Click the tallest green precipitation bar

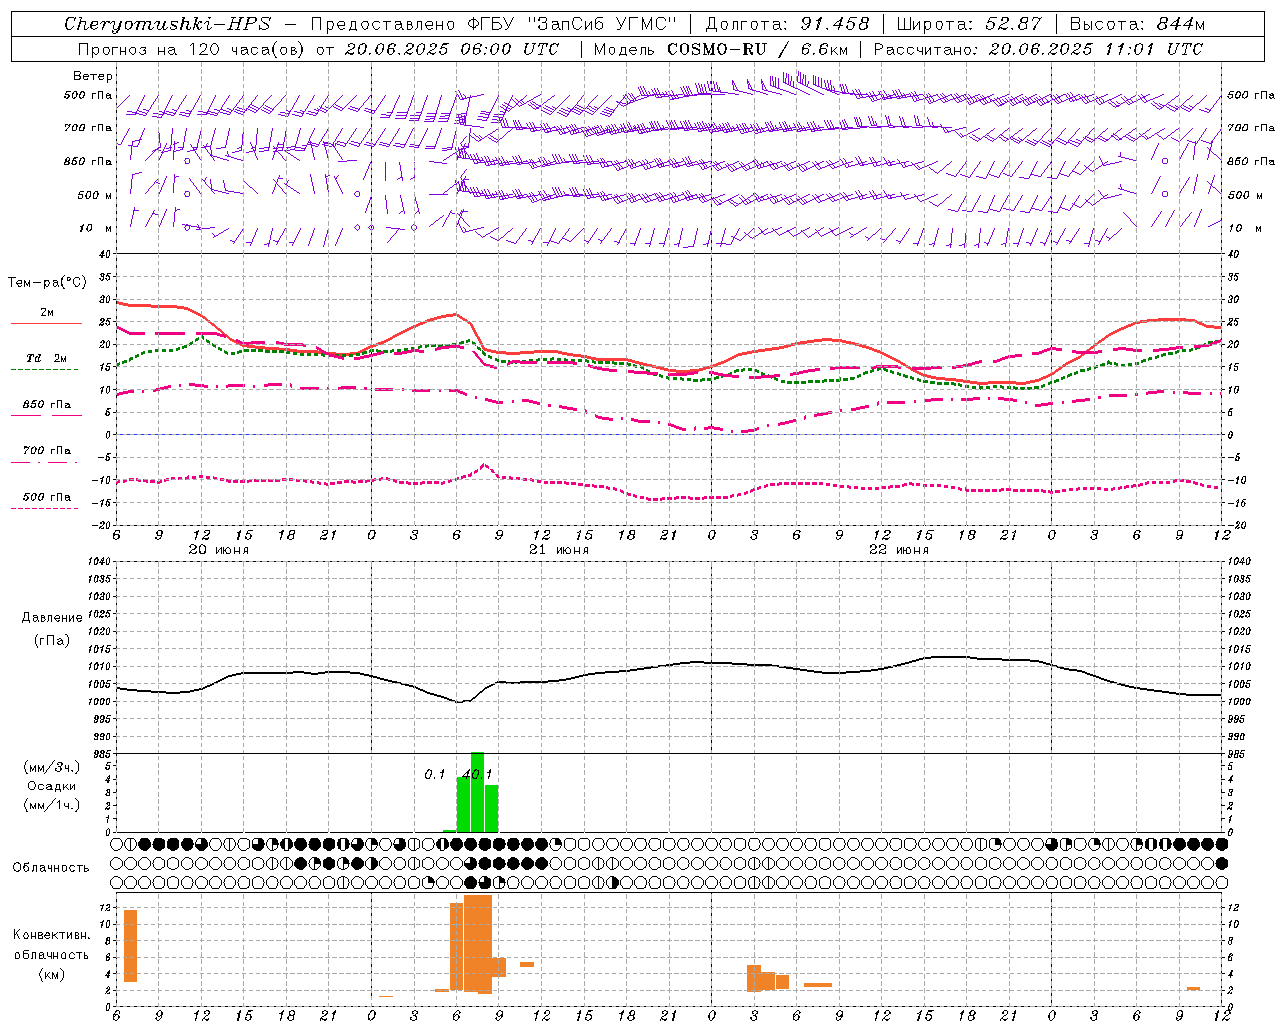[477, 792]
